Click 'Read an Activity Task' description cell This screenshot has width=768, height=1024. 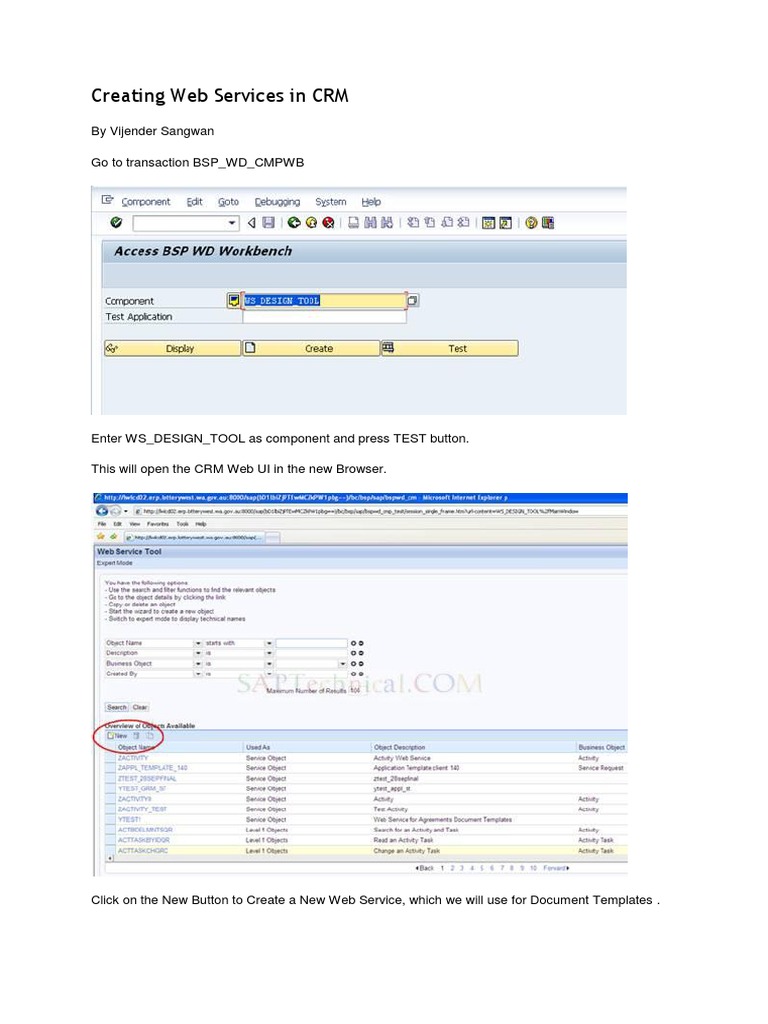tap(403, 840)
